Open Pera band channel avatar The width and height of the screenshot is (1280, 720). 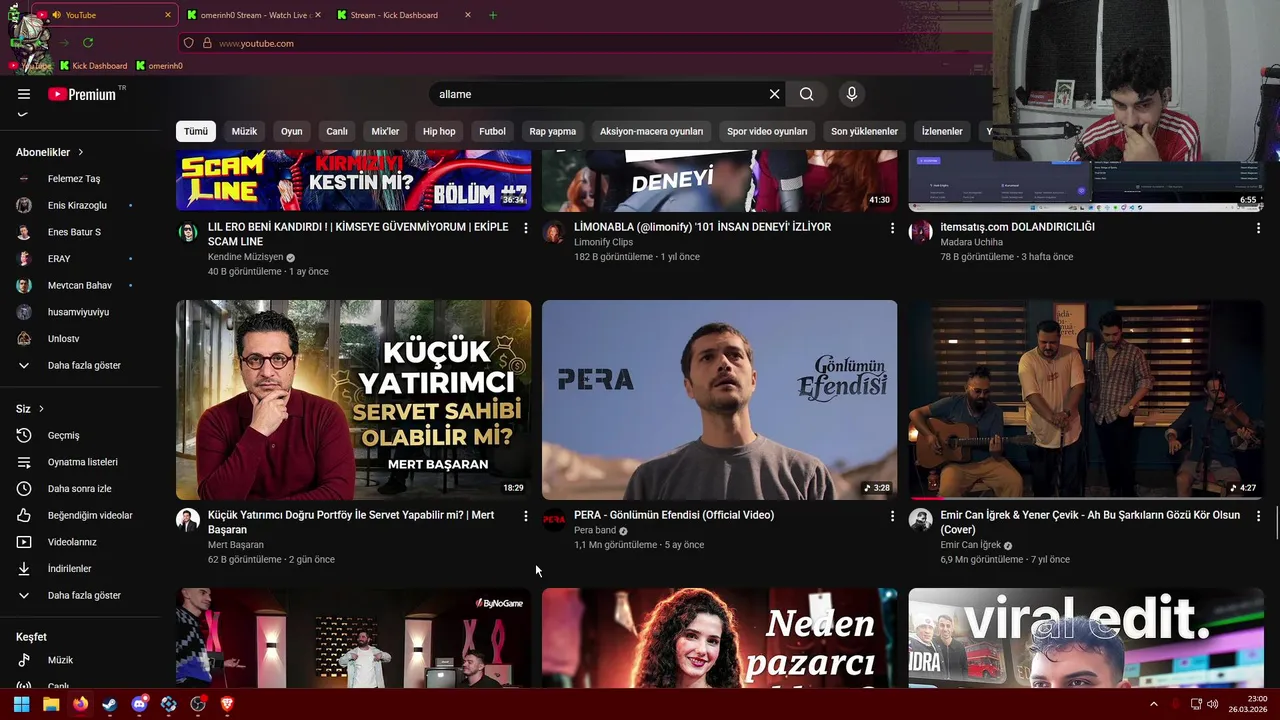point(554,519)
